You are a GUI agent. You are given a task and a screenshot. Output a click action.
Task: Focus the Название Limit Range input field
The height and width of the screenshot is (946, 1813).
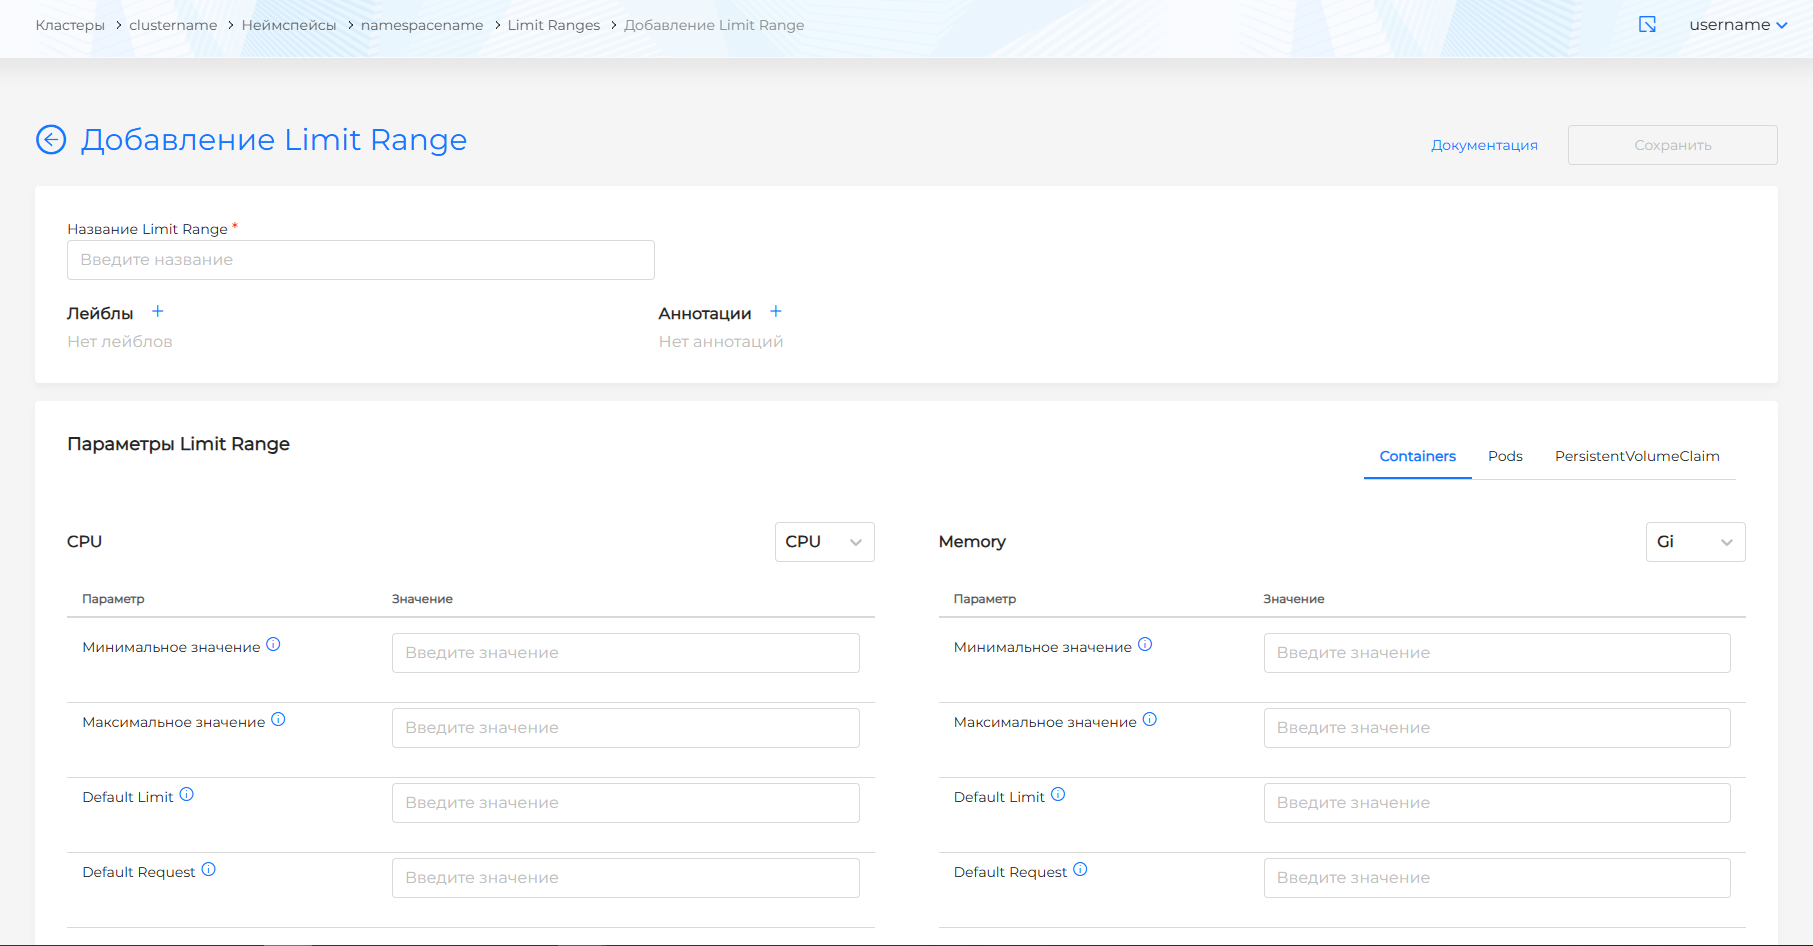click(360, 260)
